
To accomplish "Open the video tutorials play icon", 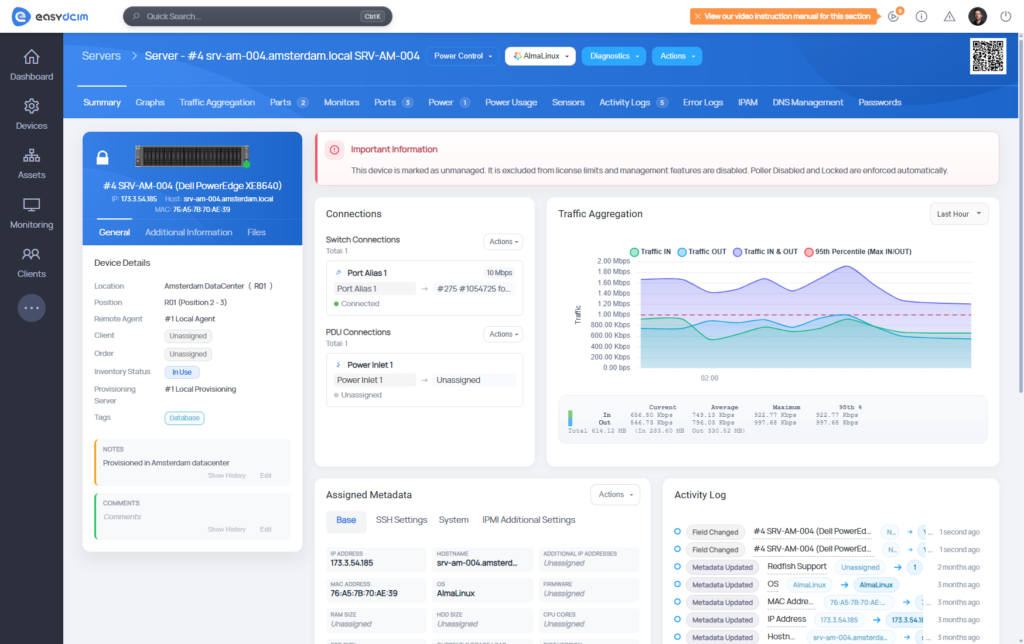I will (x=893, y=16).
